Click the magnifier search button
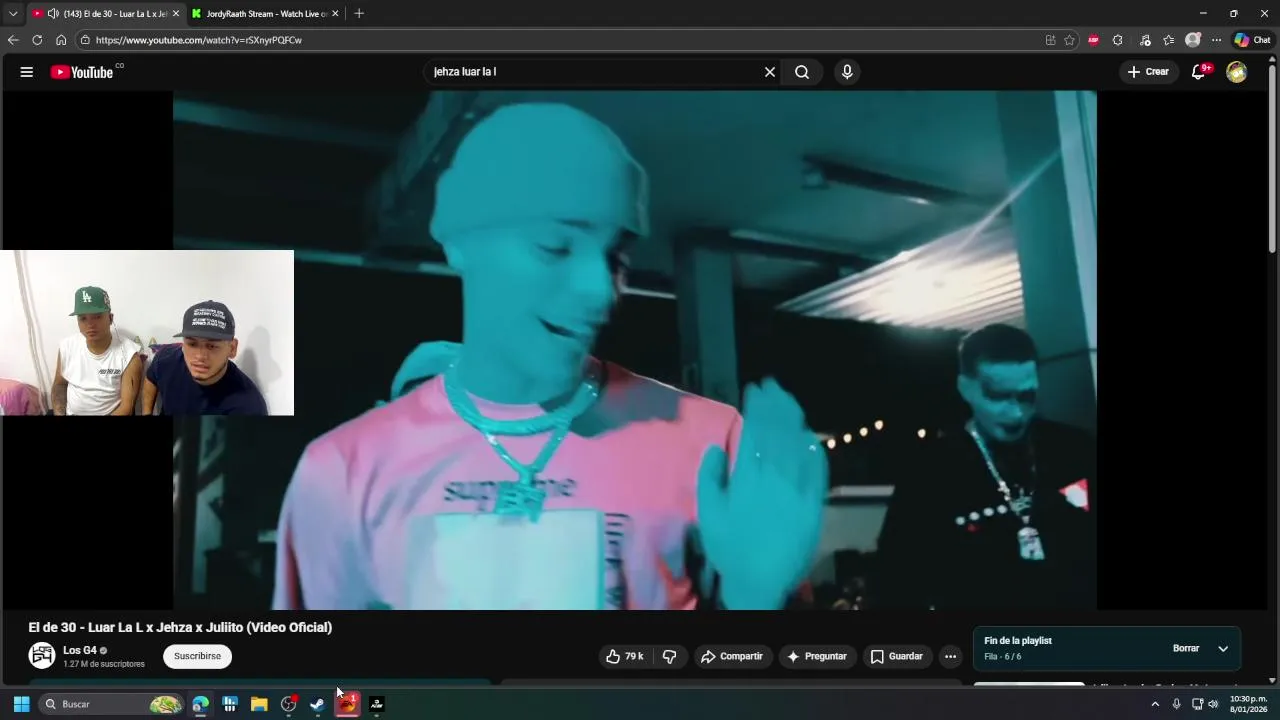1280x720 pixels. click(802, 72)
